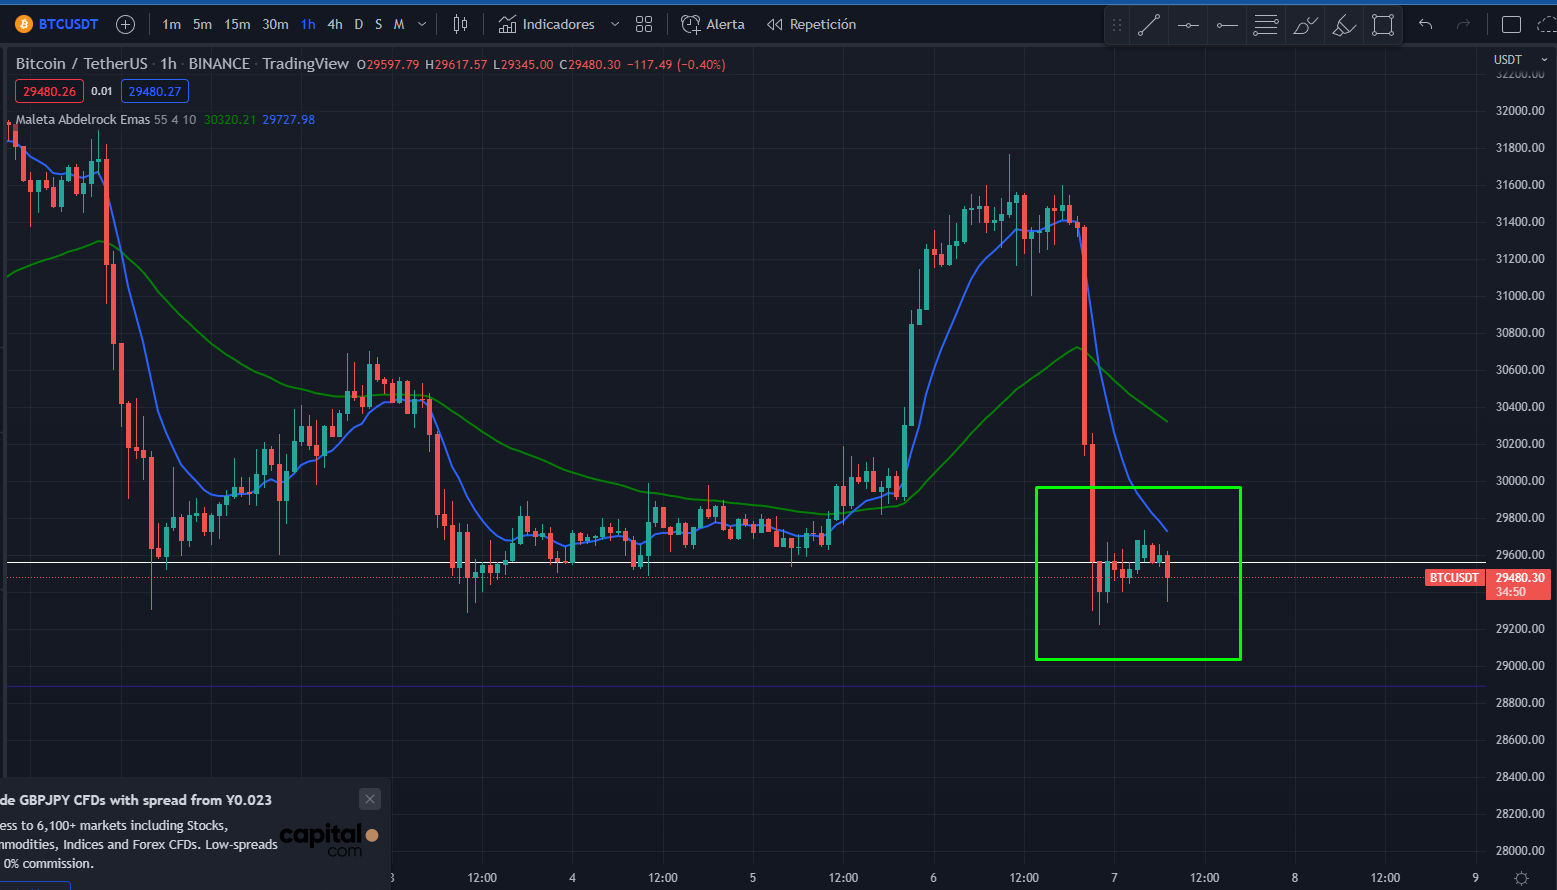Start bar replay with Repetición
This screenshot has width=1557, height=890.
(x=811, y=24)
